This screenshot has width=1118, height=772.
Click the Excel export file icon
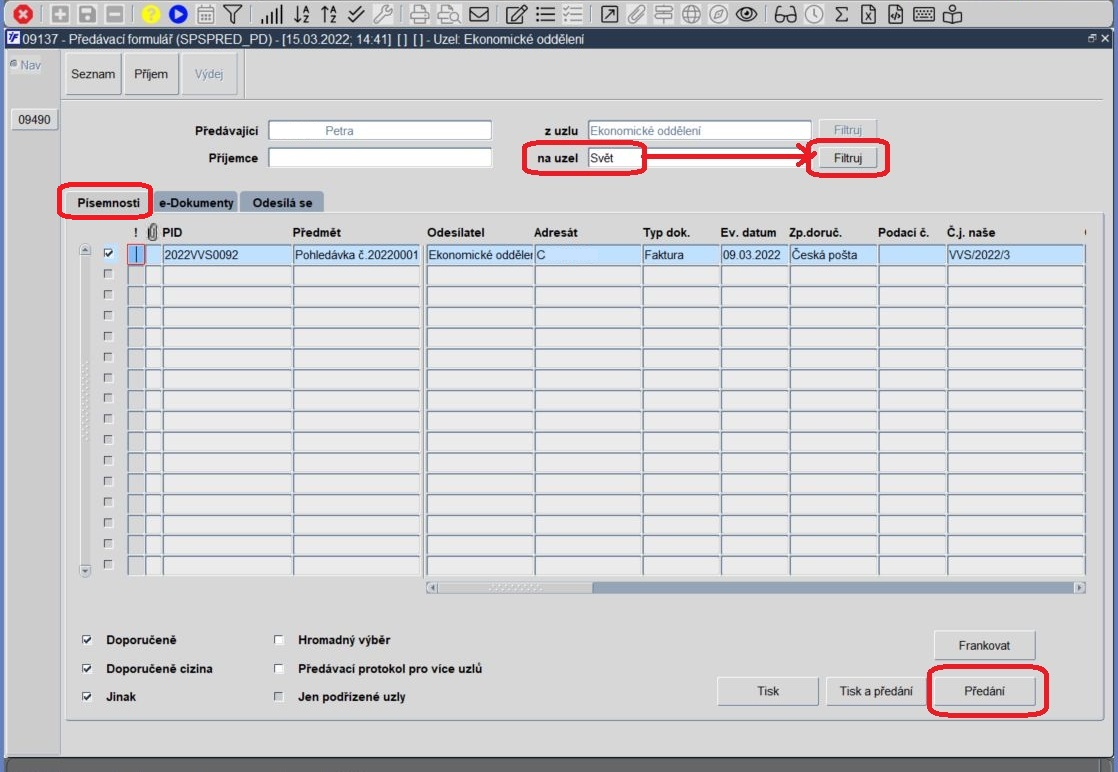click(868, 14)
